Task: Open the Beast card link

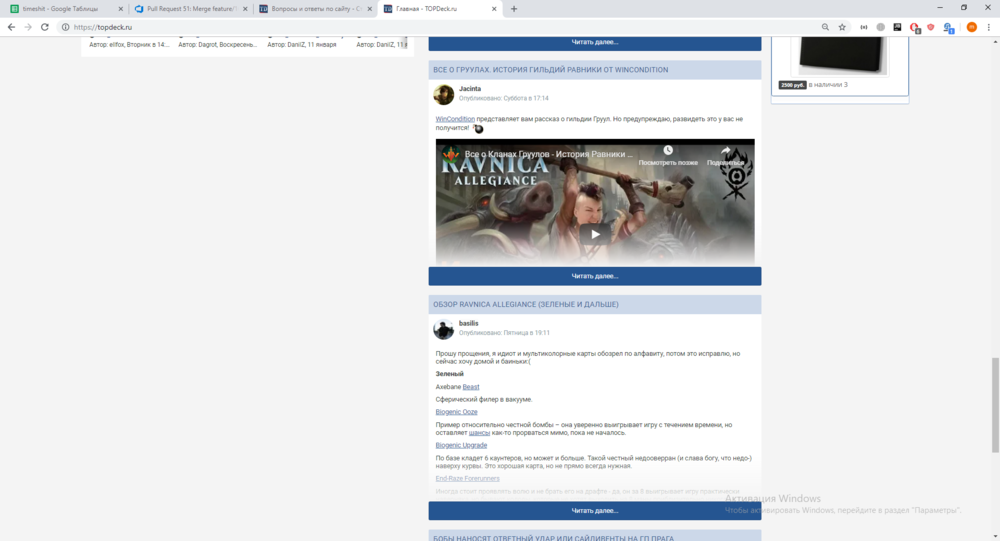Action: tap(471, 387)
